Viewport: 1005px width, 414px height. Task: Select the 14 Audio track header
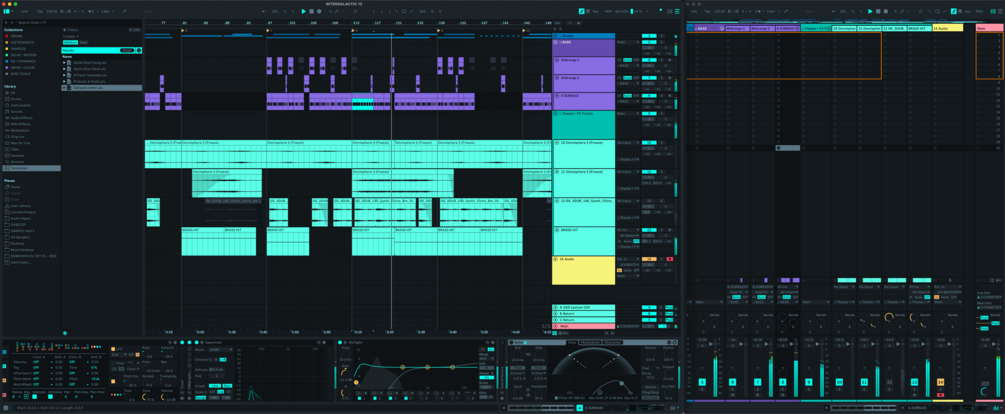tap(583, 270)
